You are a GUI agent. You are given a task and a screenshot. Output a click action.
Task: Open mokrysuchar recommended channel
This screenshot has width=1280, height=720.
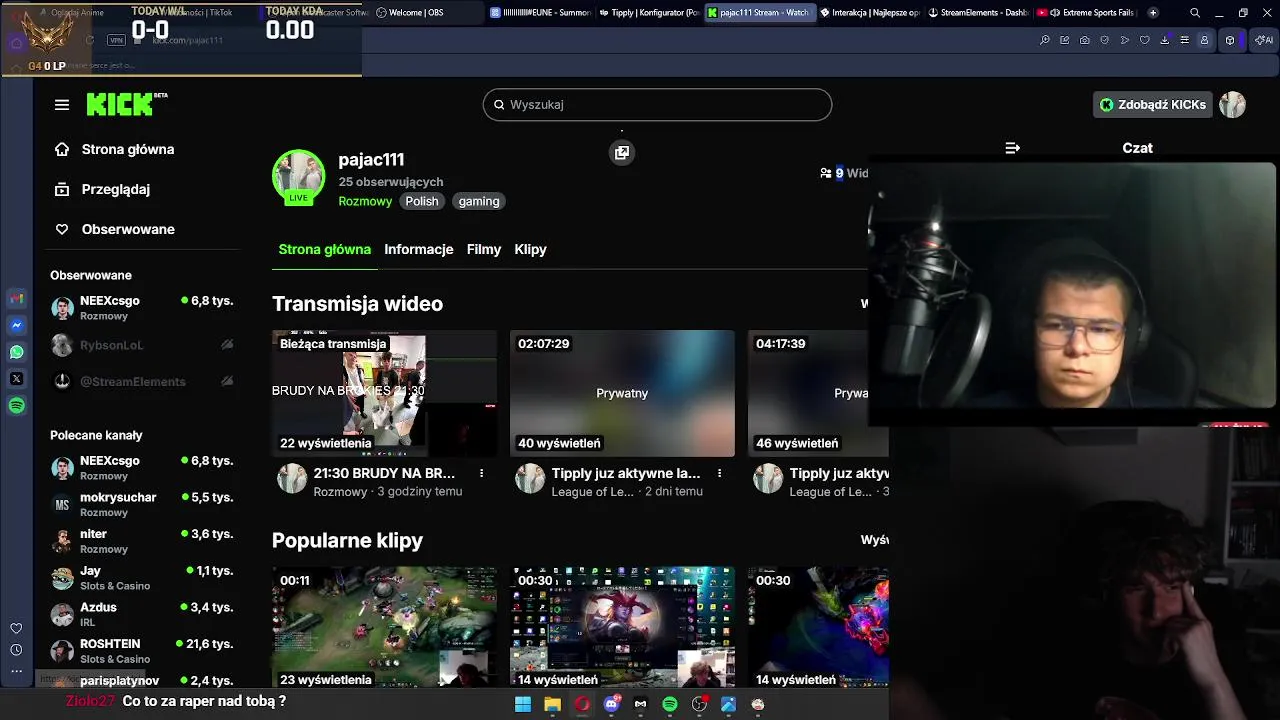pos(143,504)
